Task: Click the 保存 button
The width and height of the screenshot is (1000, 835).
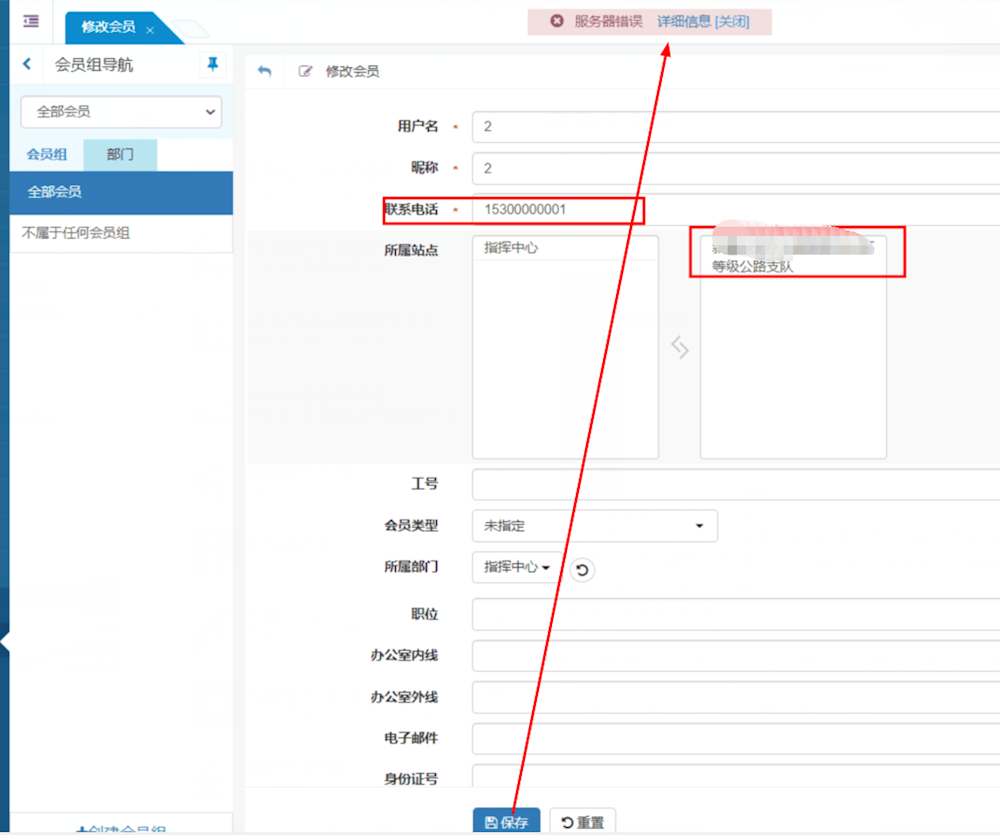Action: pos(506,822)
